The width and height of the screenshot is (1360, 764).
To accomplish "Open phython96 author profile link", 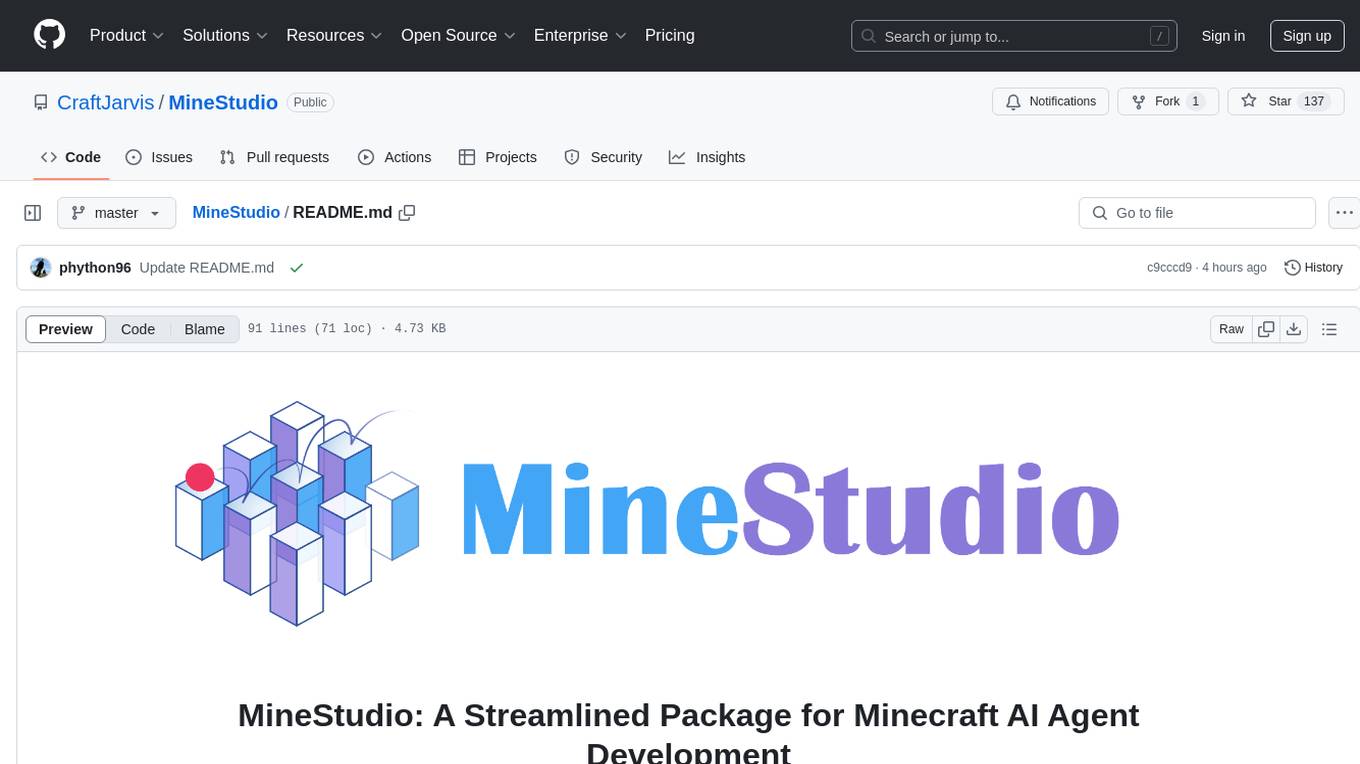I will coord(95,268).
